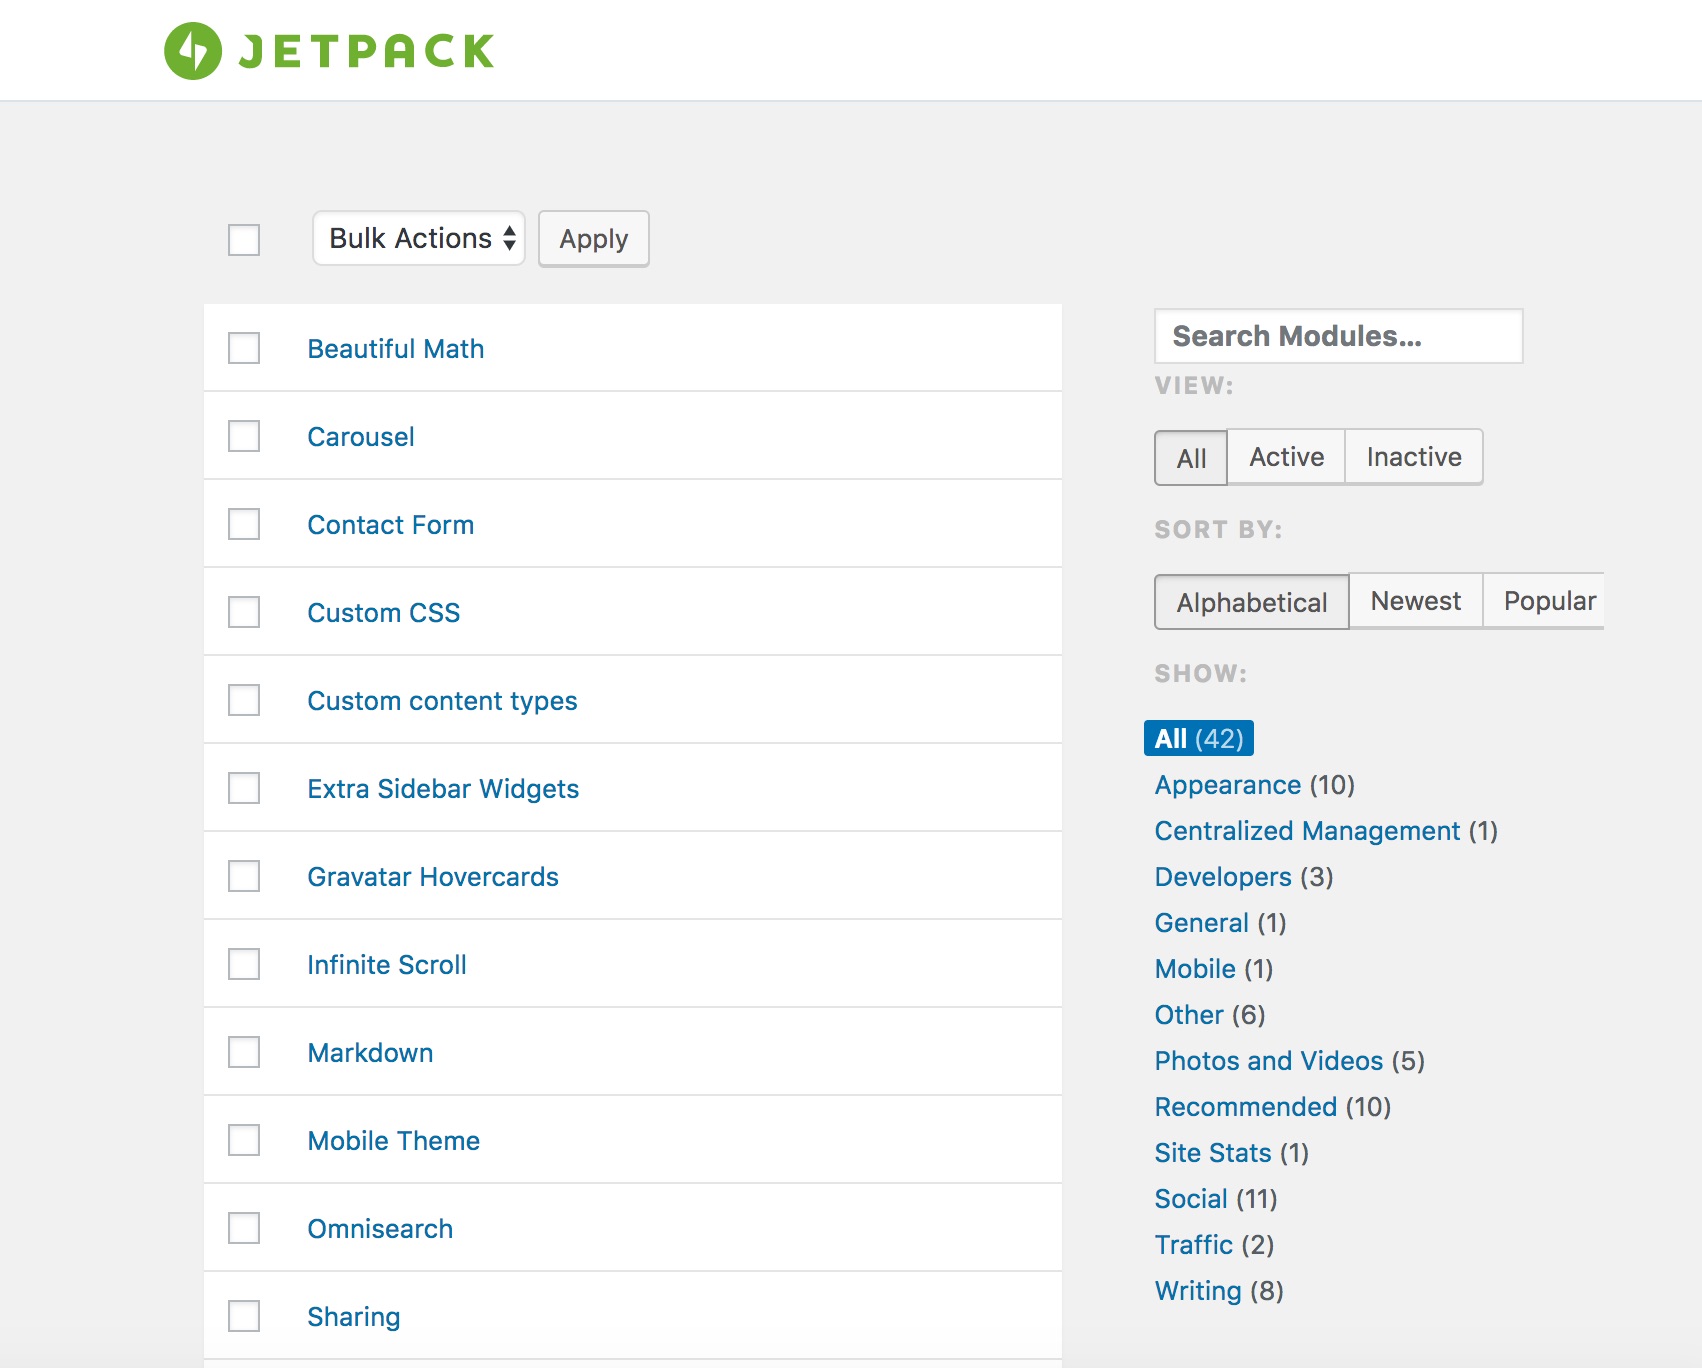Open the Markdown module link
The height and width of the screenshot is (1368, 1702).
click(371, 1053)
